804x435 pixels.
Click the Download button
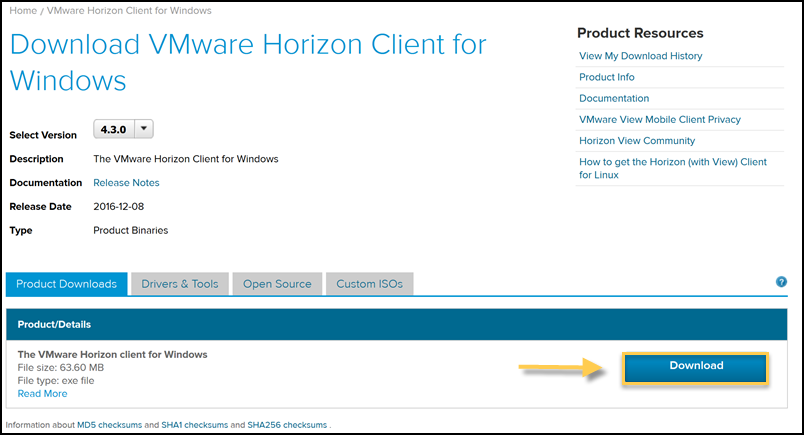tap(696, 368)
